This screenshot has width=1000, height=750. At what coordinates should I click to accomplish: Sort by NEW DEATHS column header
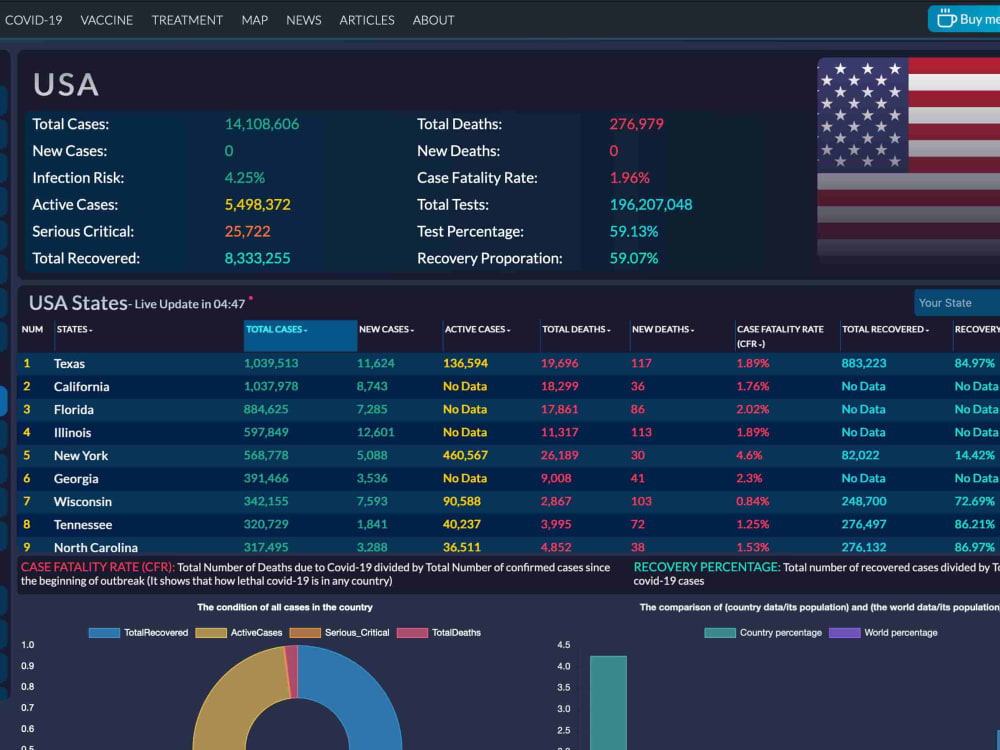click(x=663, y=330)
